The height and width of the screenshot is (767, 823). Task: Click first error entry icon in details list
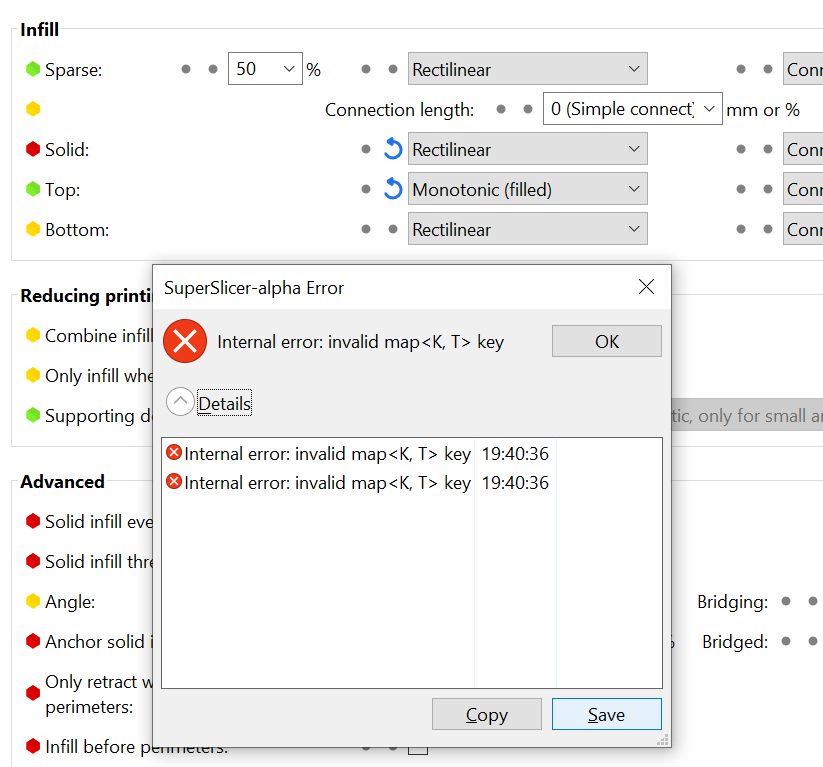(174, 453)
